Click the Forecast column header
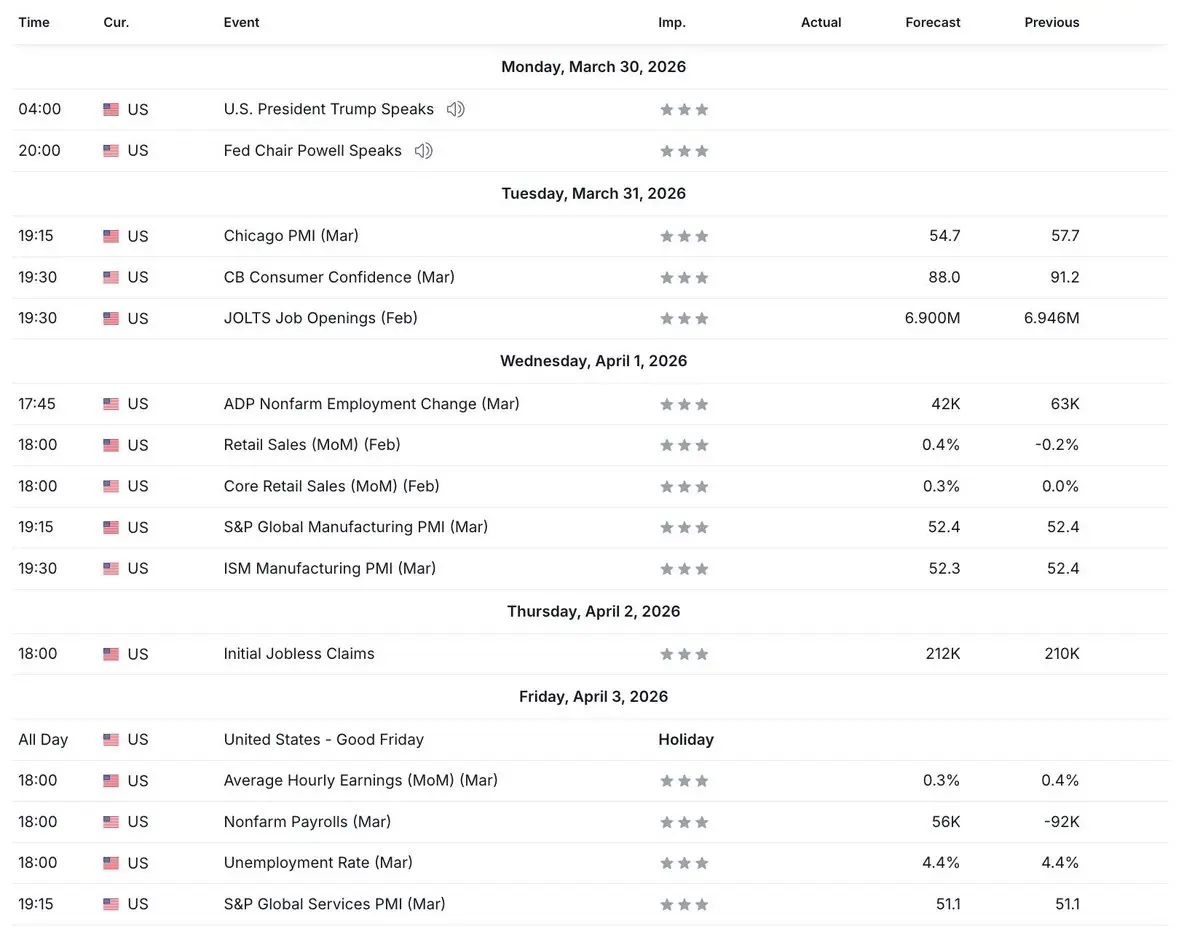Screen dimensions: 1200x929 [x=932, y=22]
